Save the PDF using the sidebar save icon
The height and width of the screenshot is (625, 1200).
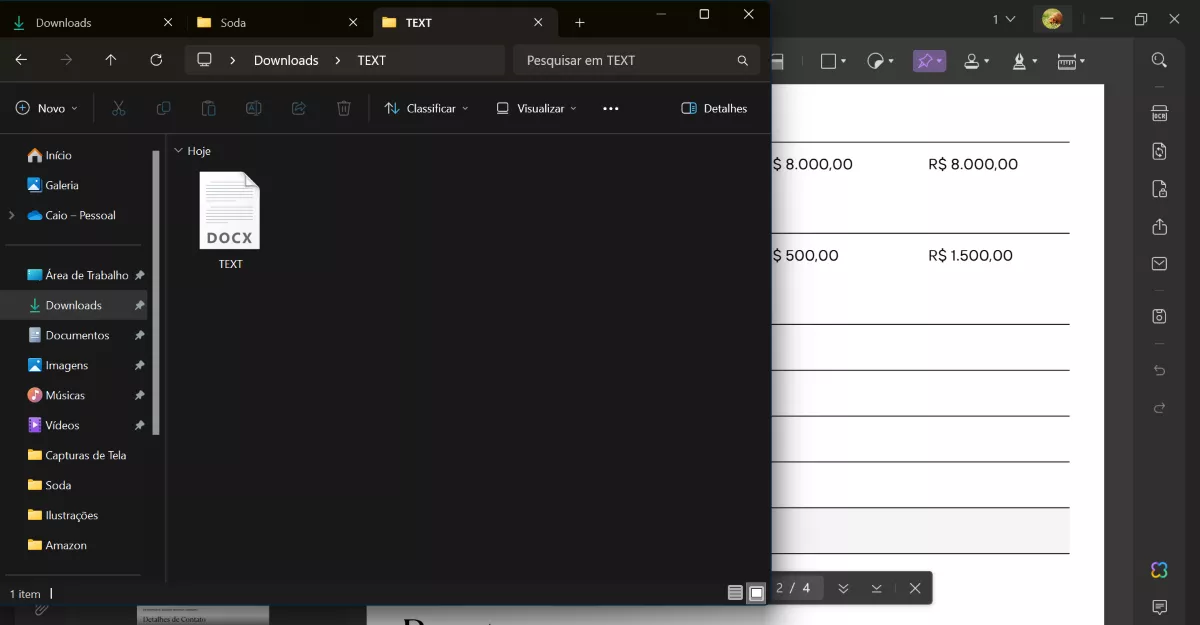1158,315
